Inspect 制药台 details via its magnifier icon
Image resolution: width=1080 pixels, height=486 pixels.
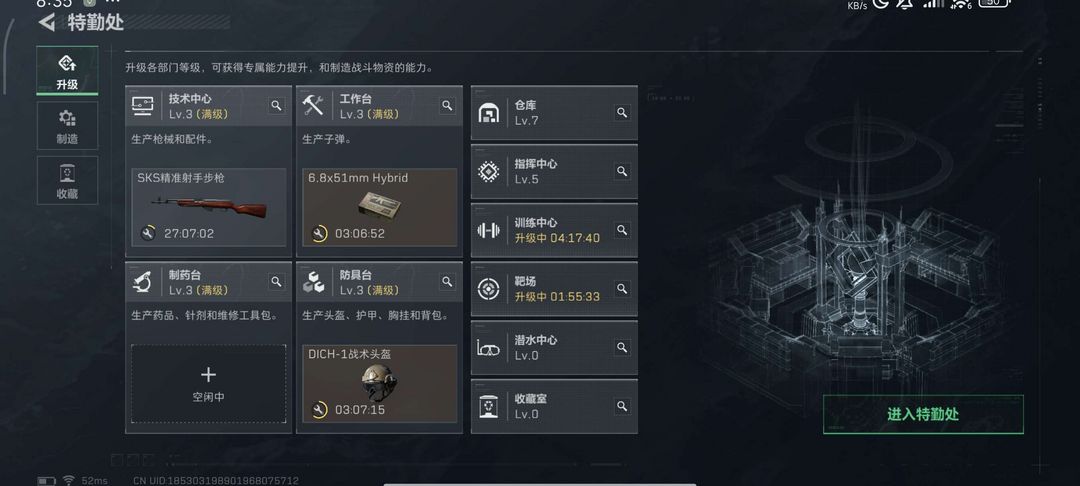coord(276,282)
